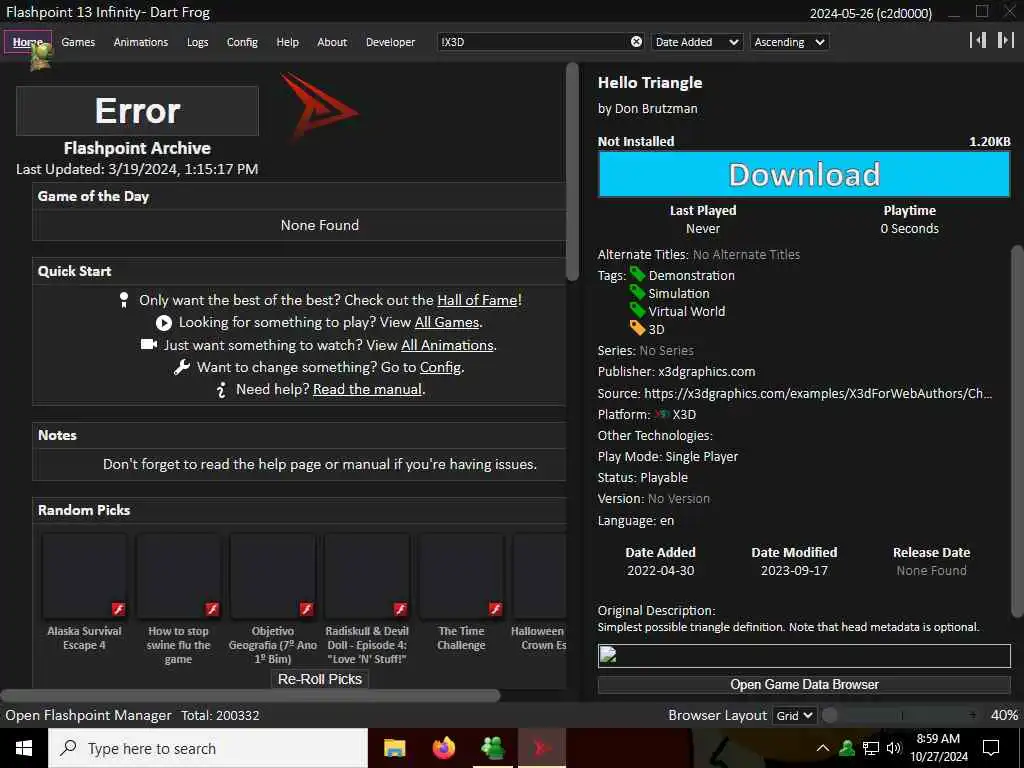Open the Developer tab
Image resolution: width=1024 pixels, height=768 pixels.
pos(391,42)
